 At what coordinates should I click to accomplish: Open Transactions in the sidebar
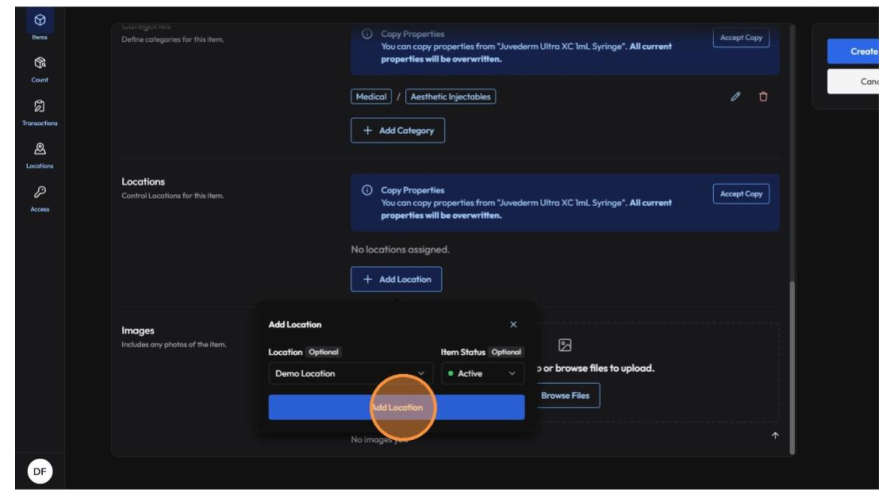click(39, 112)
